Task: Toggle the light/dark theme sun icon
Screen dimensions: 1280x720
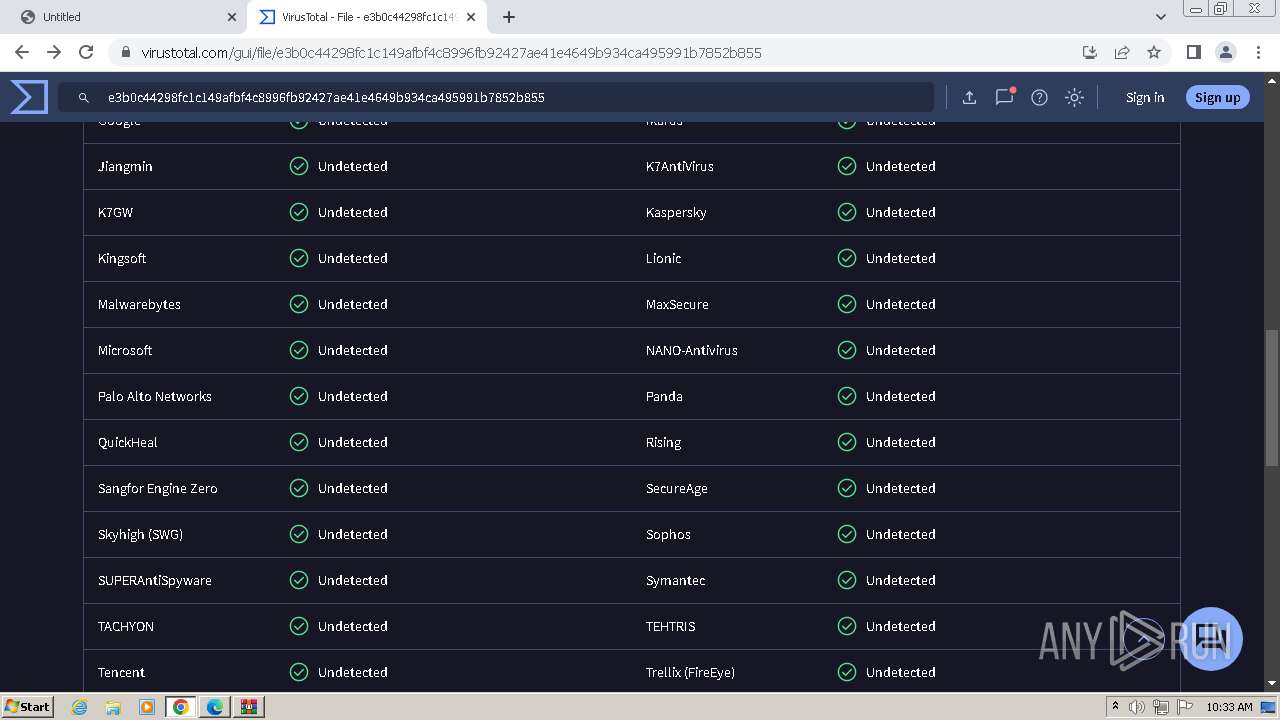Action: (1074, 97)
